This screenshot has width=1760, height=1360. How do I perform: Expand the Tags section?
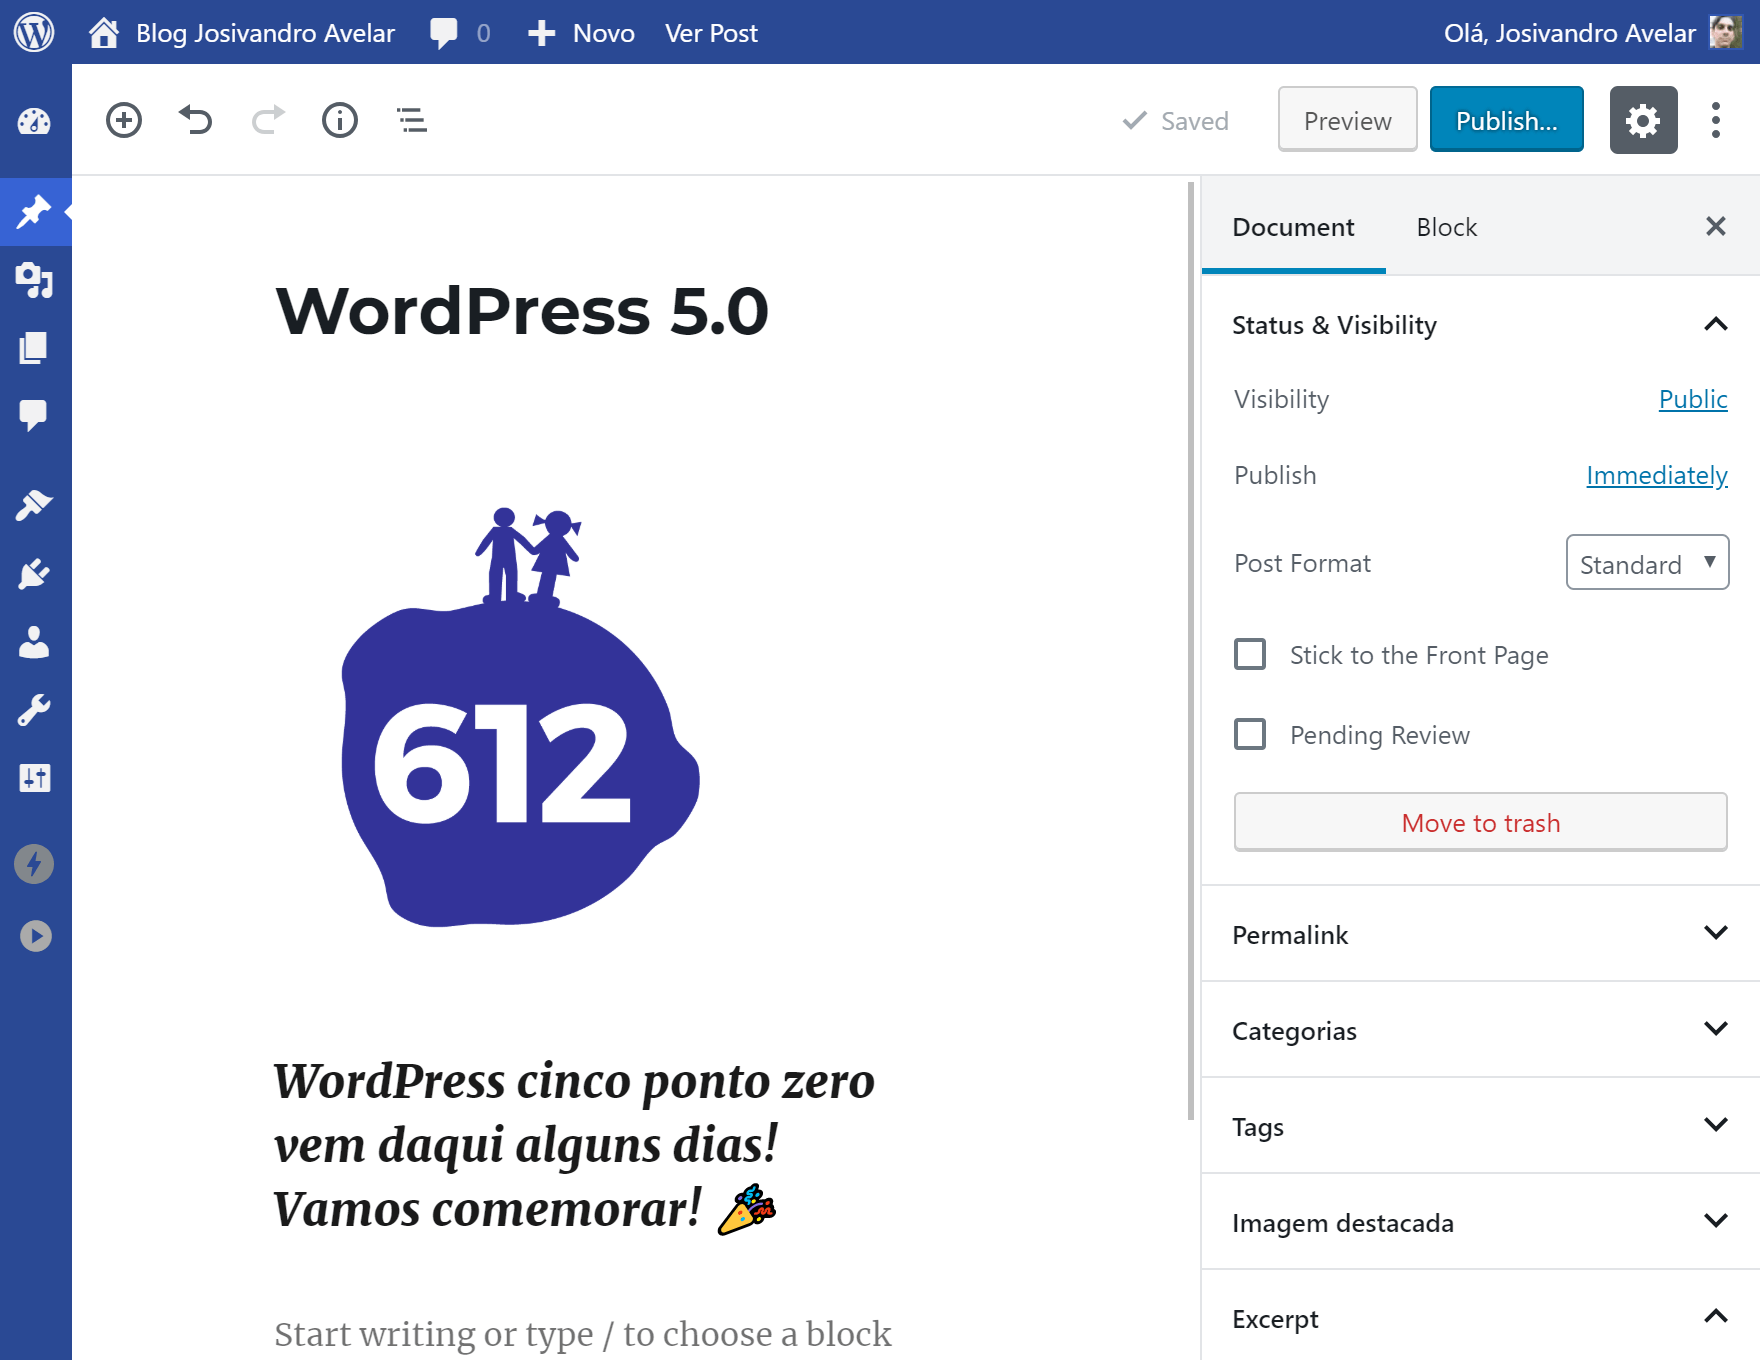pyautogui.click(x=1480, y=1126)
